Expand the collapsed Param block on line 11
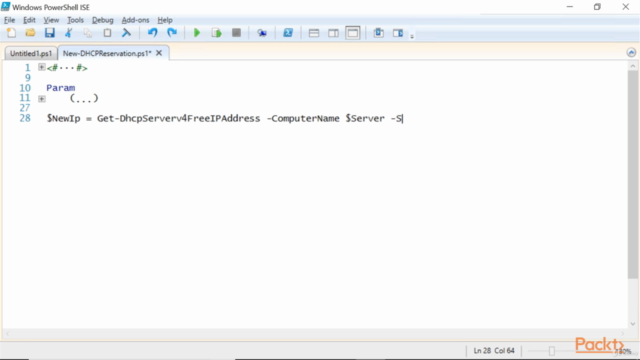The image size is (640, 360). click(42, 99)
